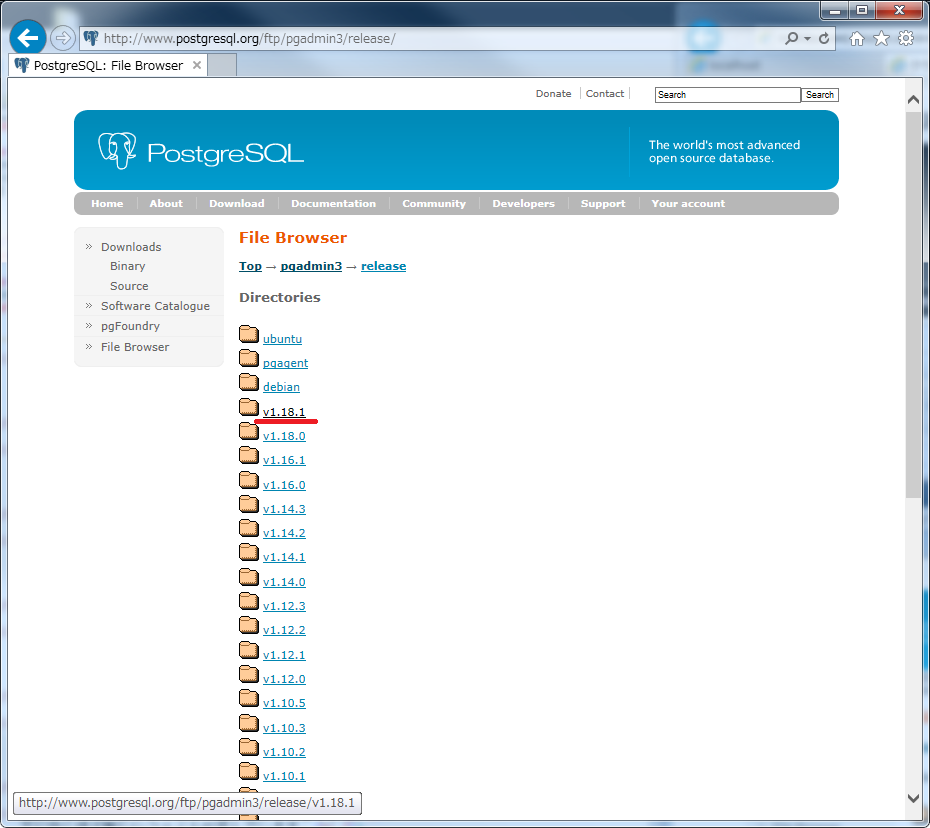Screen dimensions: 930x828
Task: Click the folder icon beside v1.16.1
Action: click(x=249, y=456)
